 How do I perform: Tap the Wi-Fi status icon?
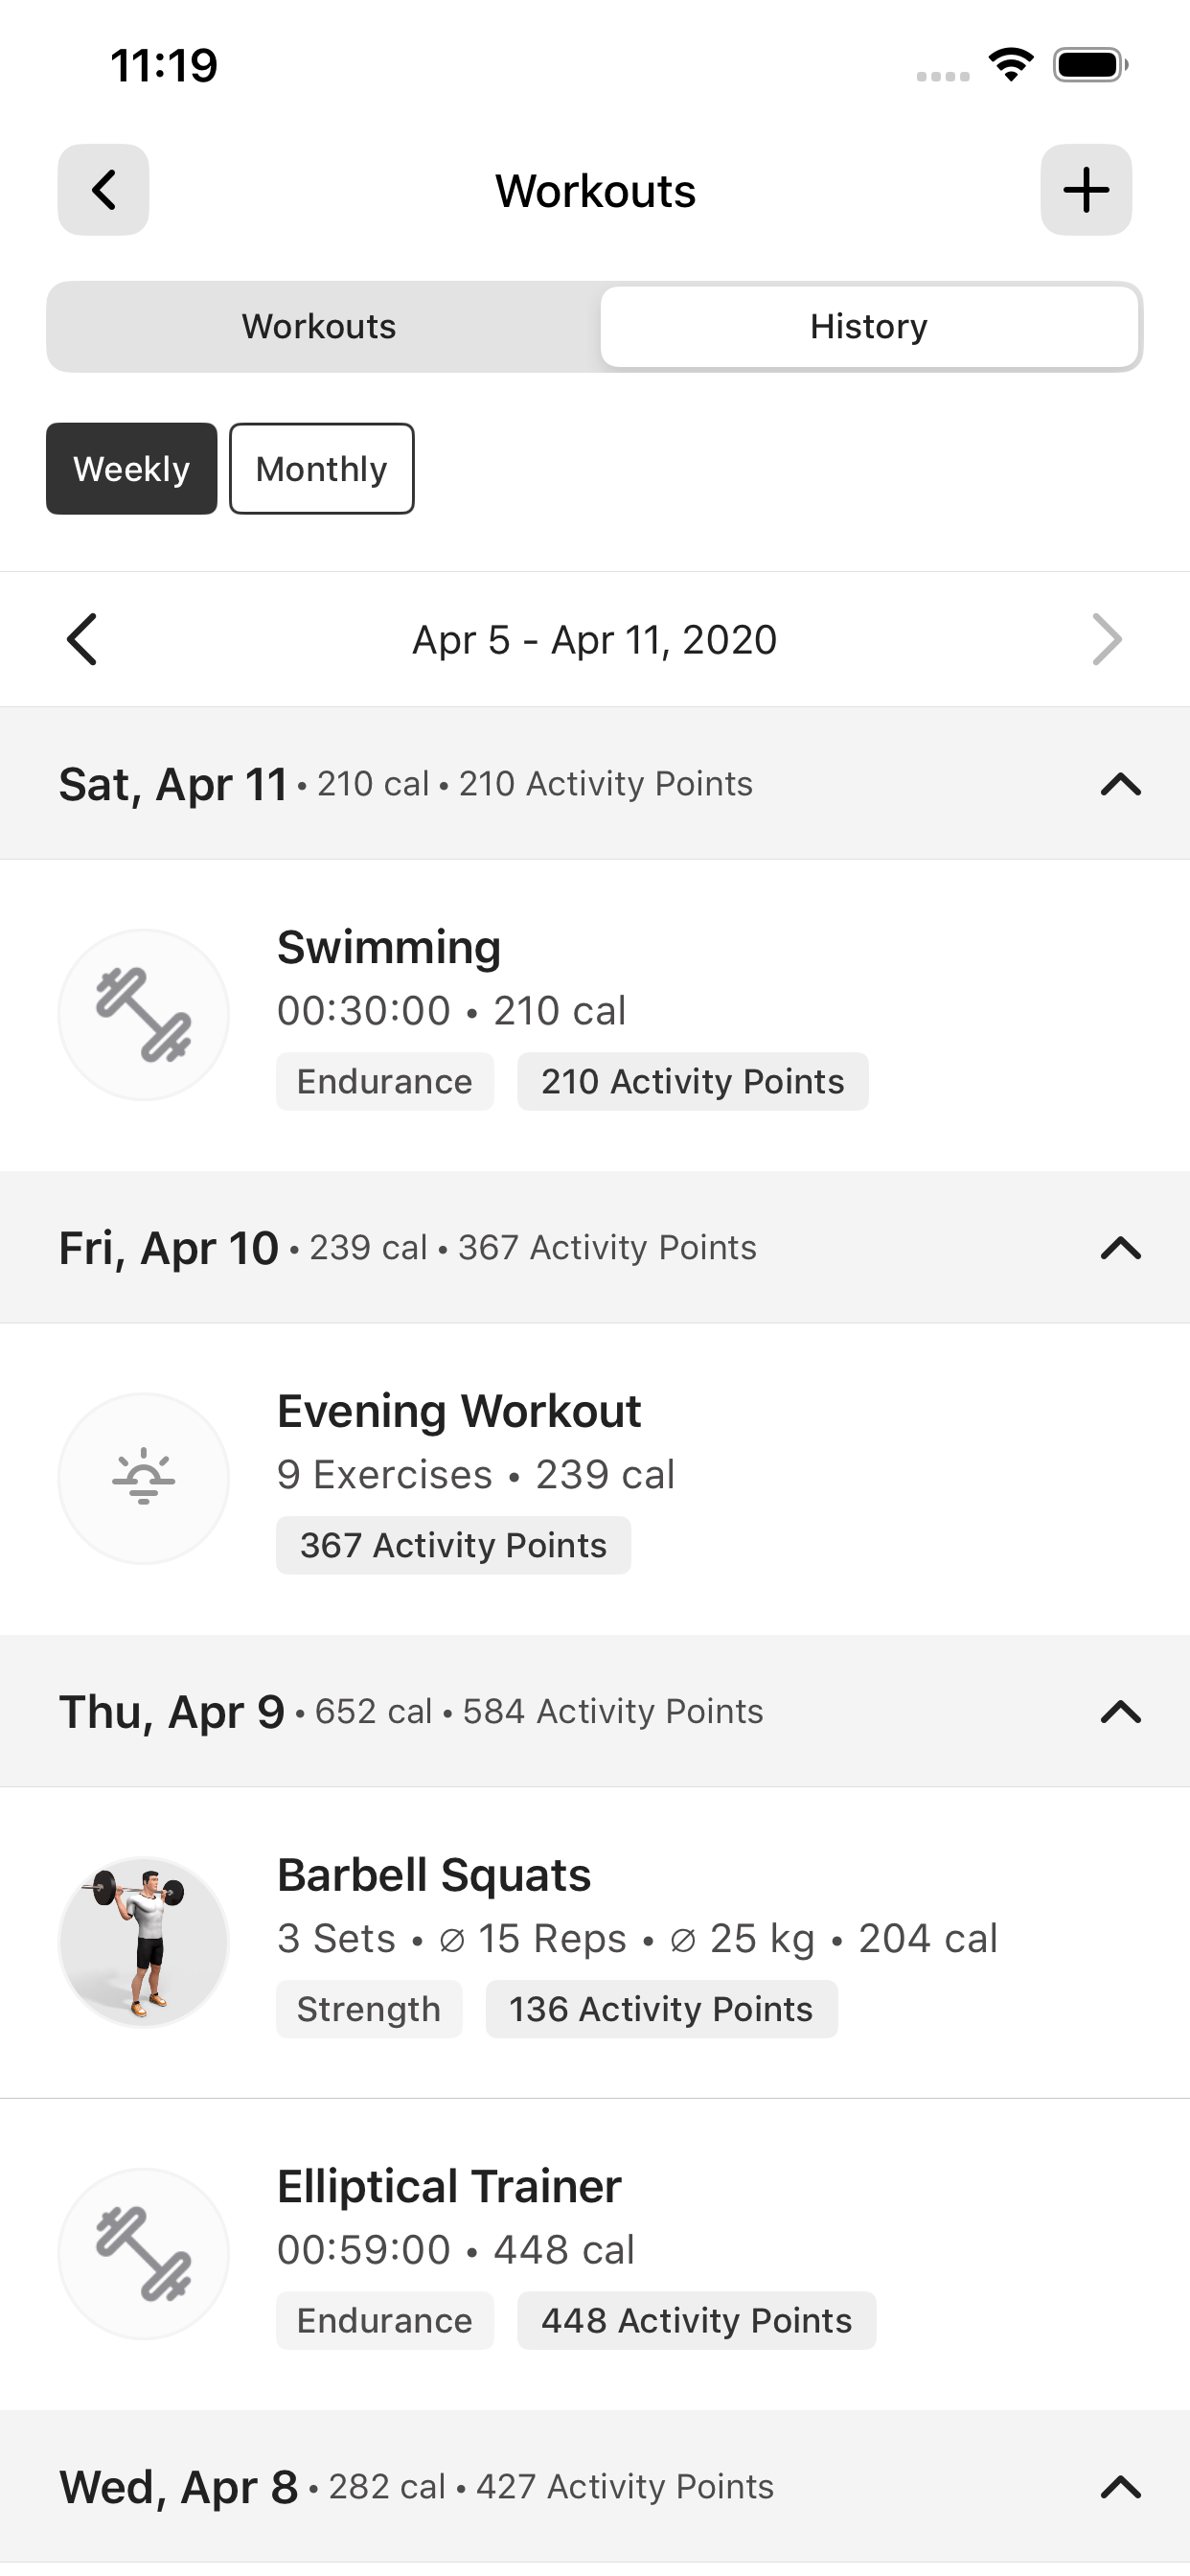coord(1011,65)
